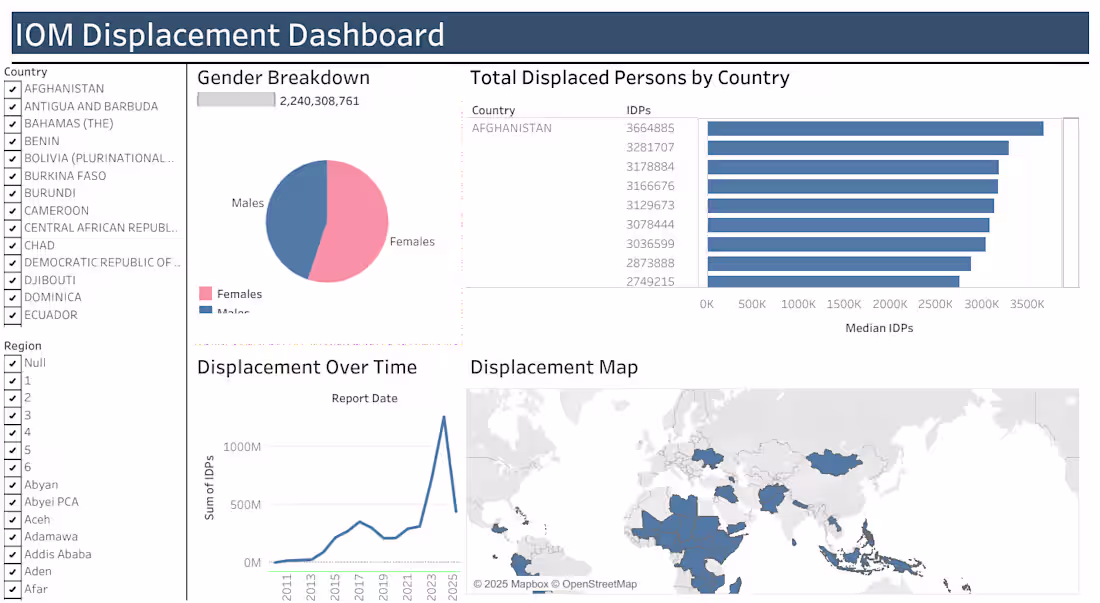Viewport: 1100px width, 603px height.
Task: Click the gender breakdown total bar
Action: point(237,100)
